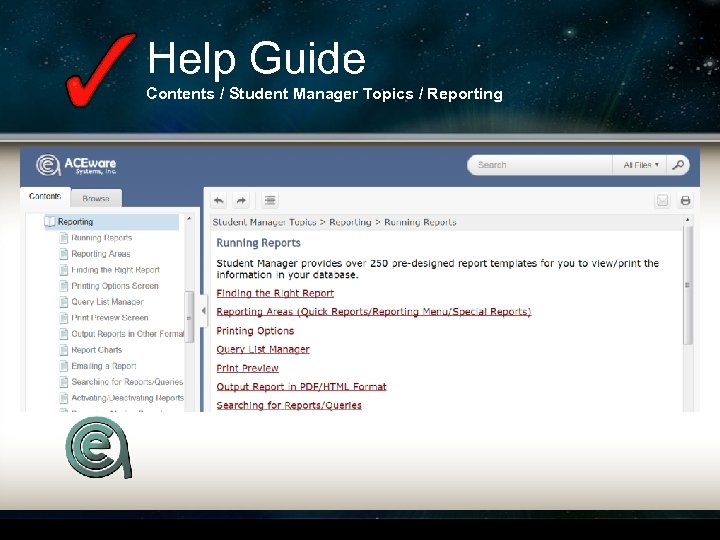Click page icon beside Report Charts
The height and width of the screenshot is (540, 720).
(64, 350)
